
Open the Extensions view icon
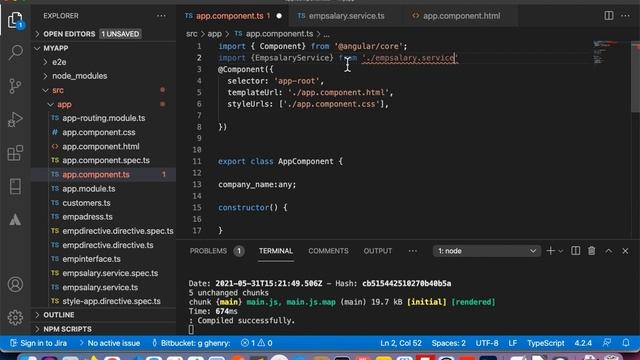point(15,153)
